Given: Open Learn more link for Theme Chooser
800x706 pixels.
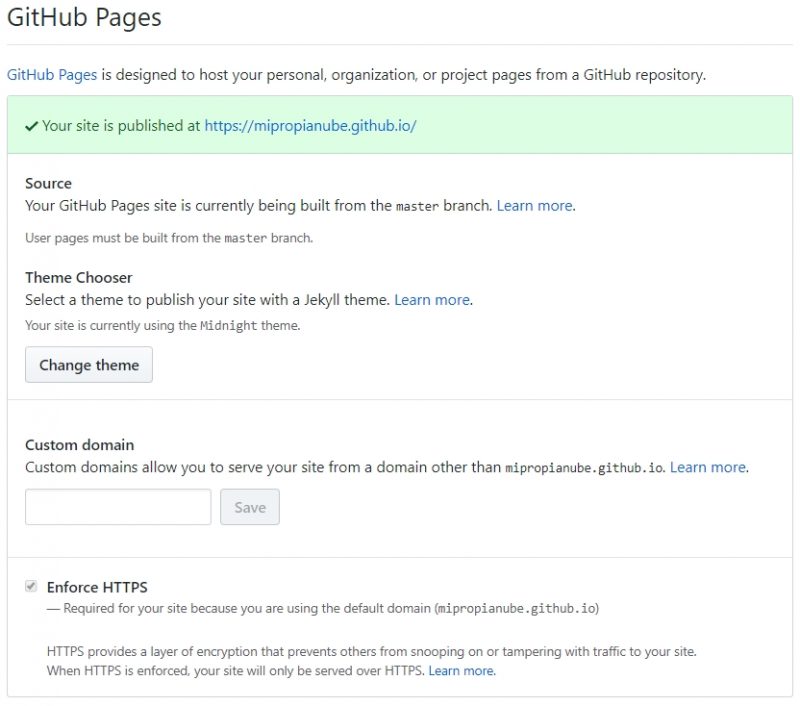Looking at the screenshot, I should (432, 300).
